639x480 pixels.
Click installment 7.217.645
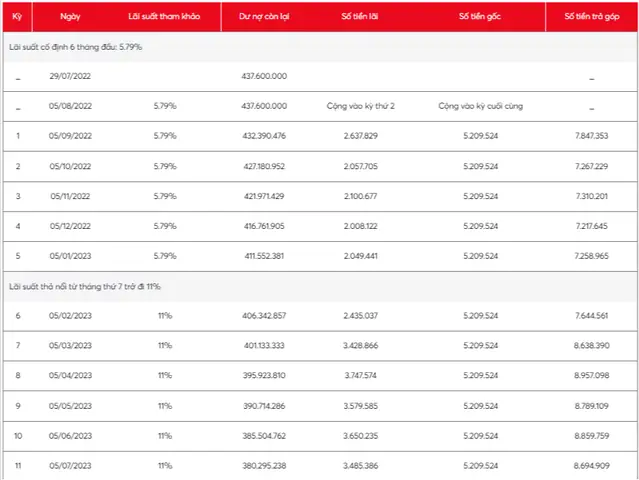click(x=592, y=226)
